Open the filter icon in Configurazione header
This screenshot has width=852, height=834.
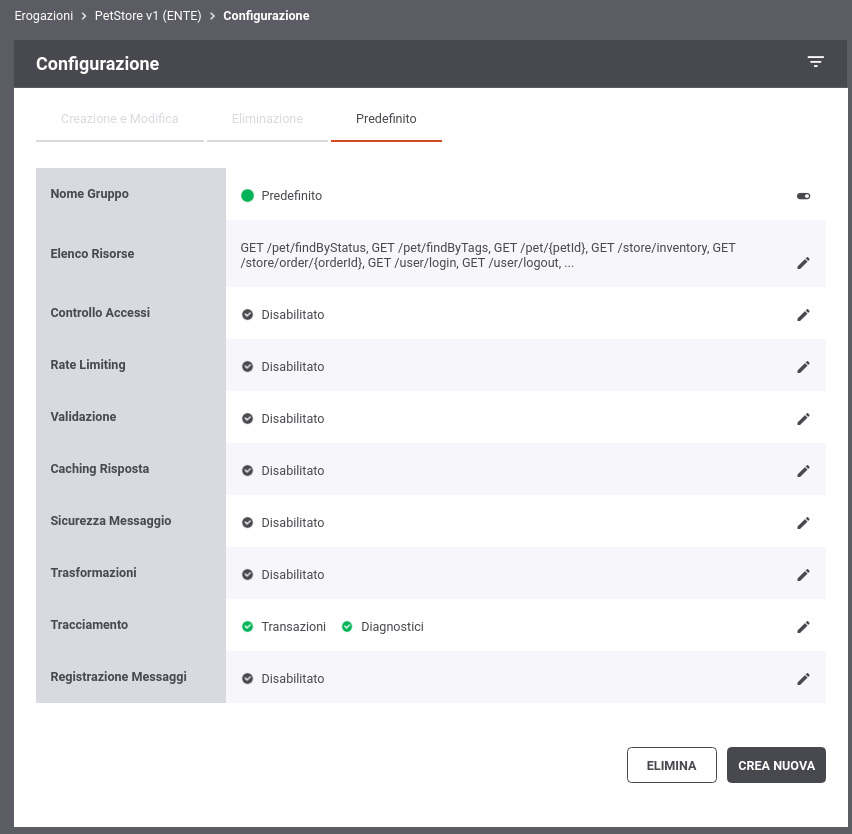pyautogui.click(x=815, y=61)
